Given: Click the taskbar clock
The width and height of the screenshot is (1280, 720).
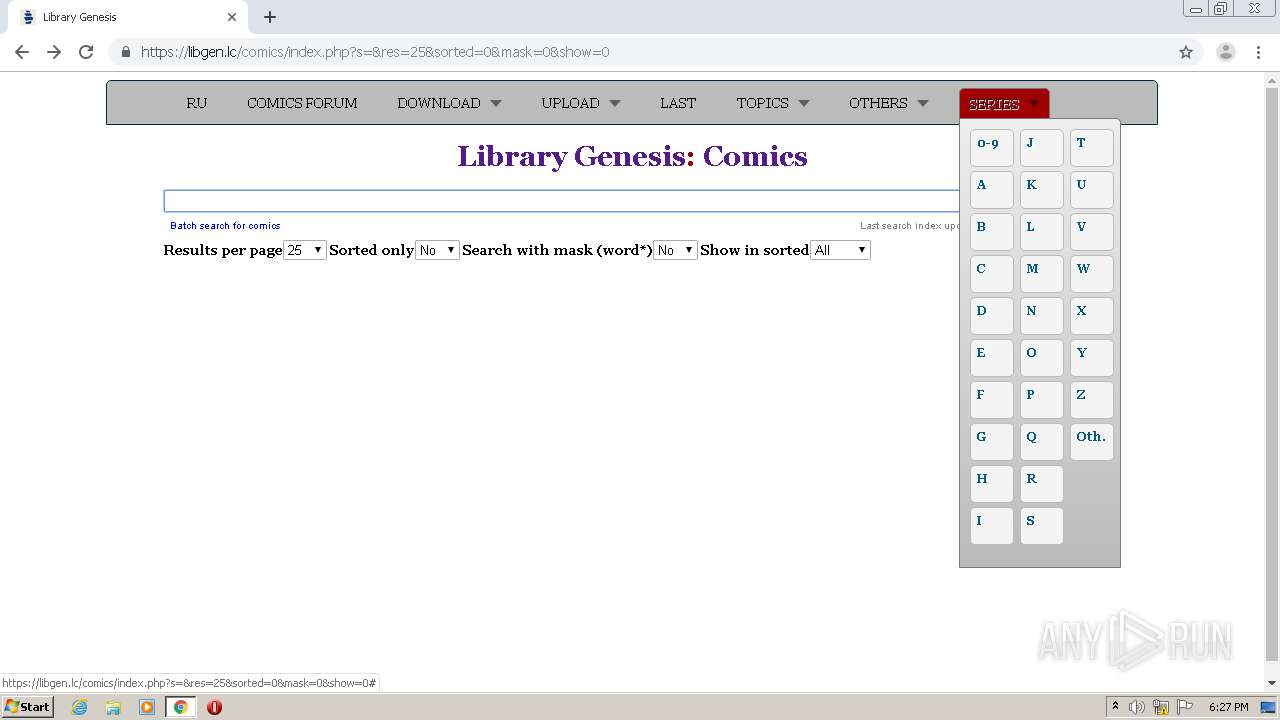Looking at the screenshot, I should (x=1228, y=707).
